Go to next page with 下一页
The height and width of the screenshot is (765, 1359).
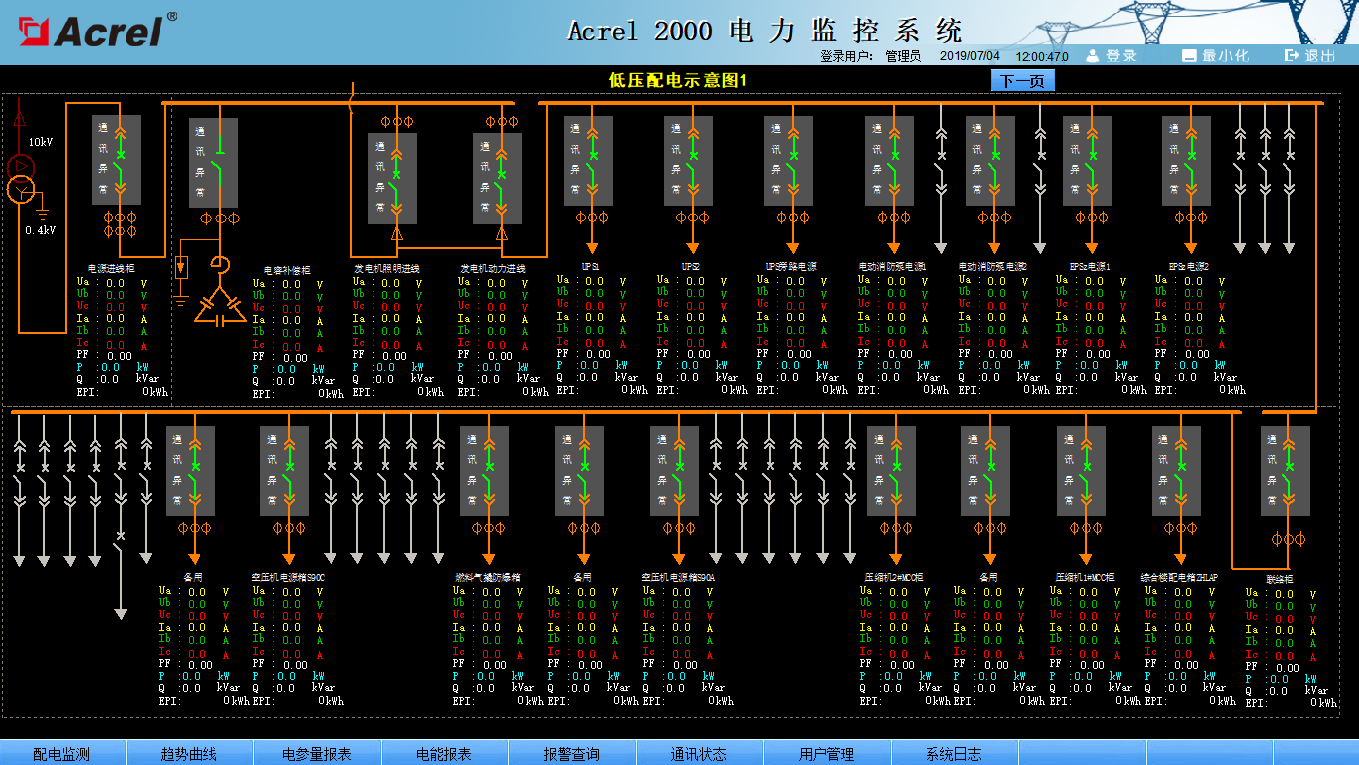click(x=1023, y=81)
